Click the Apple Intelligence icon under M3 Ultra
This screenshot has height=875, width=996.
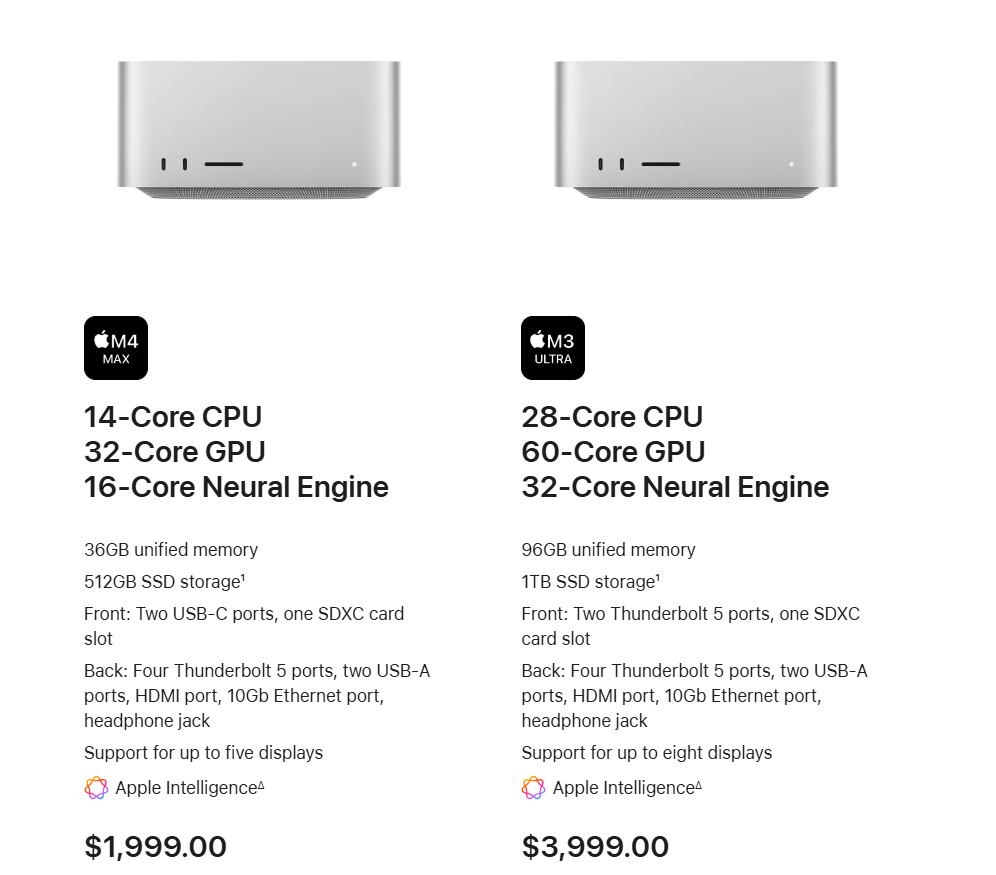pos(533,788)
